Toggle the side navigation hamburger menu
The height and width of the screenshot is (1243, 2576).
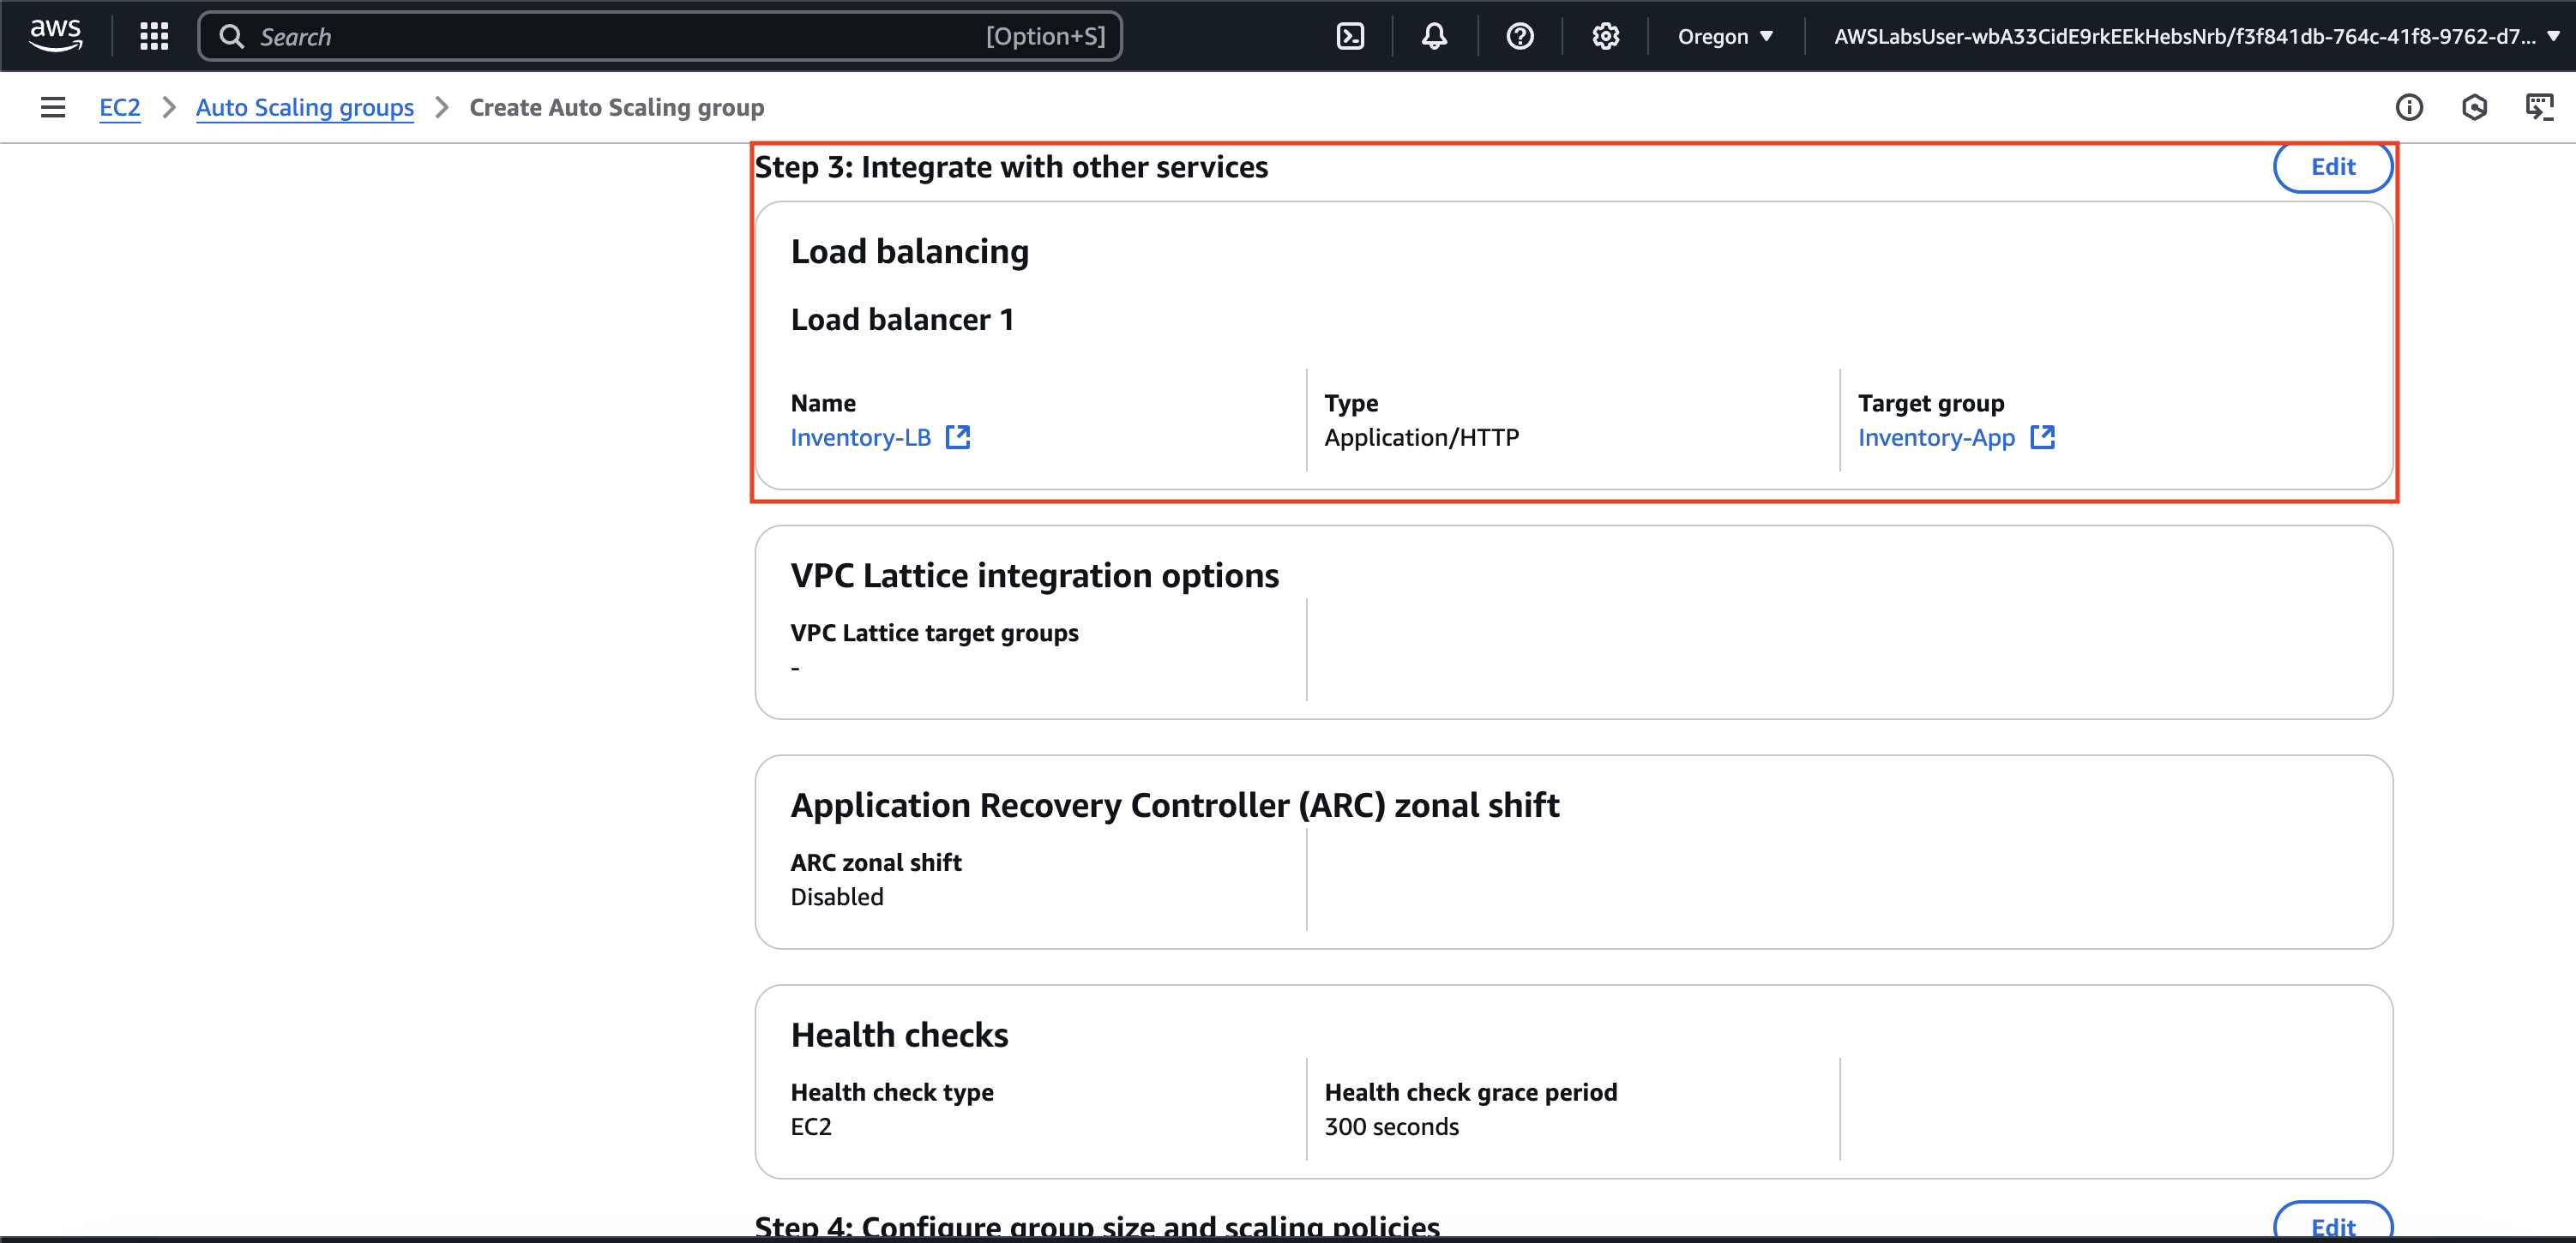53,107
